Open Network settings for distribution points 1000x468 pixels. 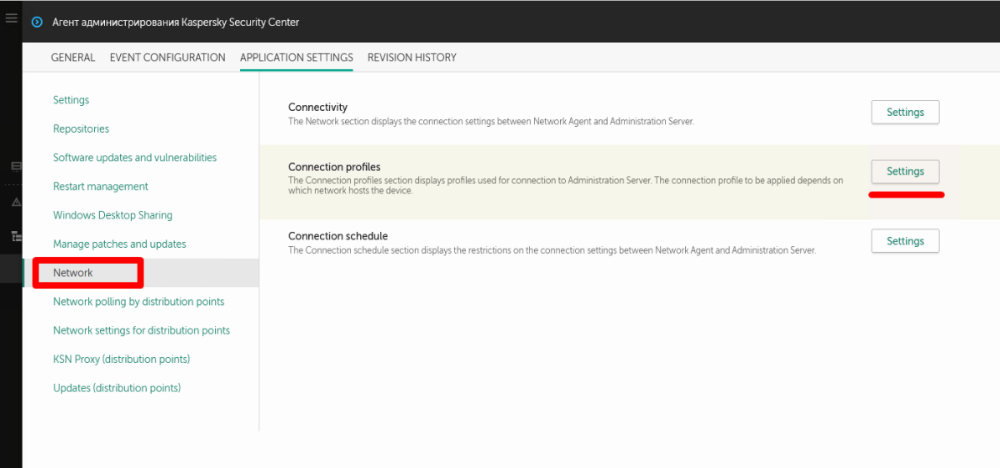click(142, 330)
